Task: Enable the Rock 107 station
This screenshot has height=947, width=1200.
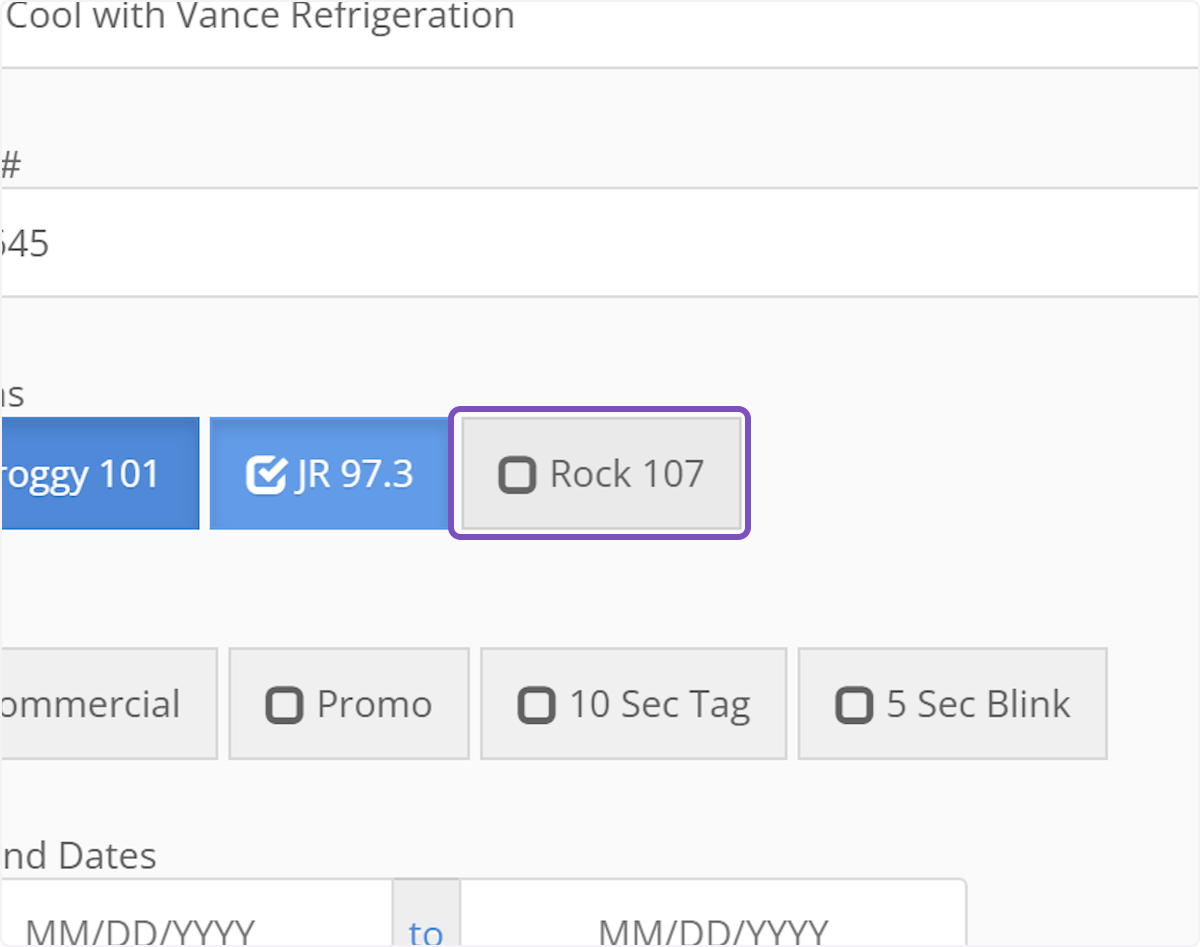Action: 601,473
